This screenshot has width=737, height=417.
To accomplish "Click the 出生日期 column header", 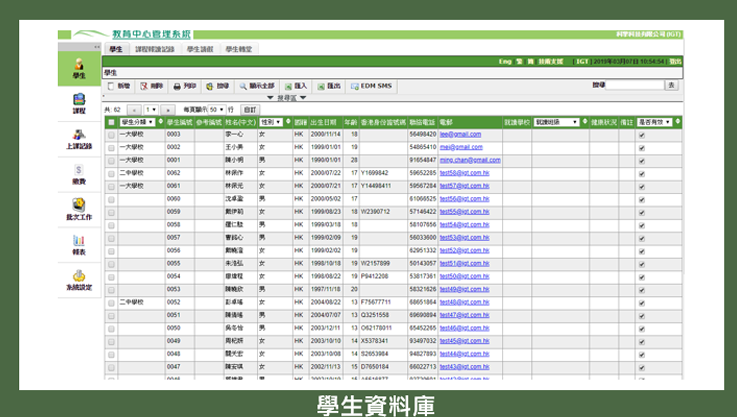I will 323,122.
